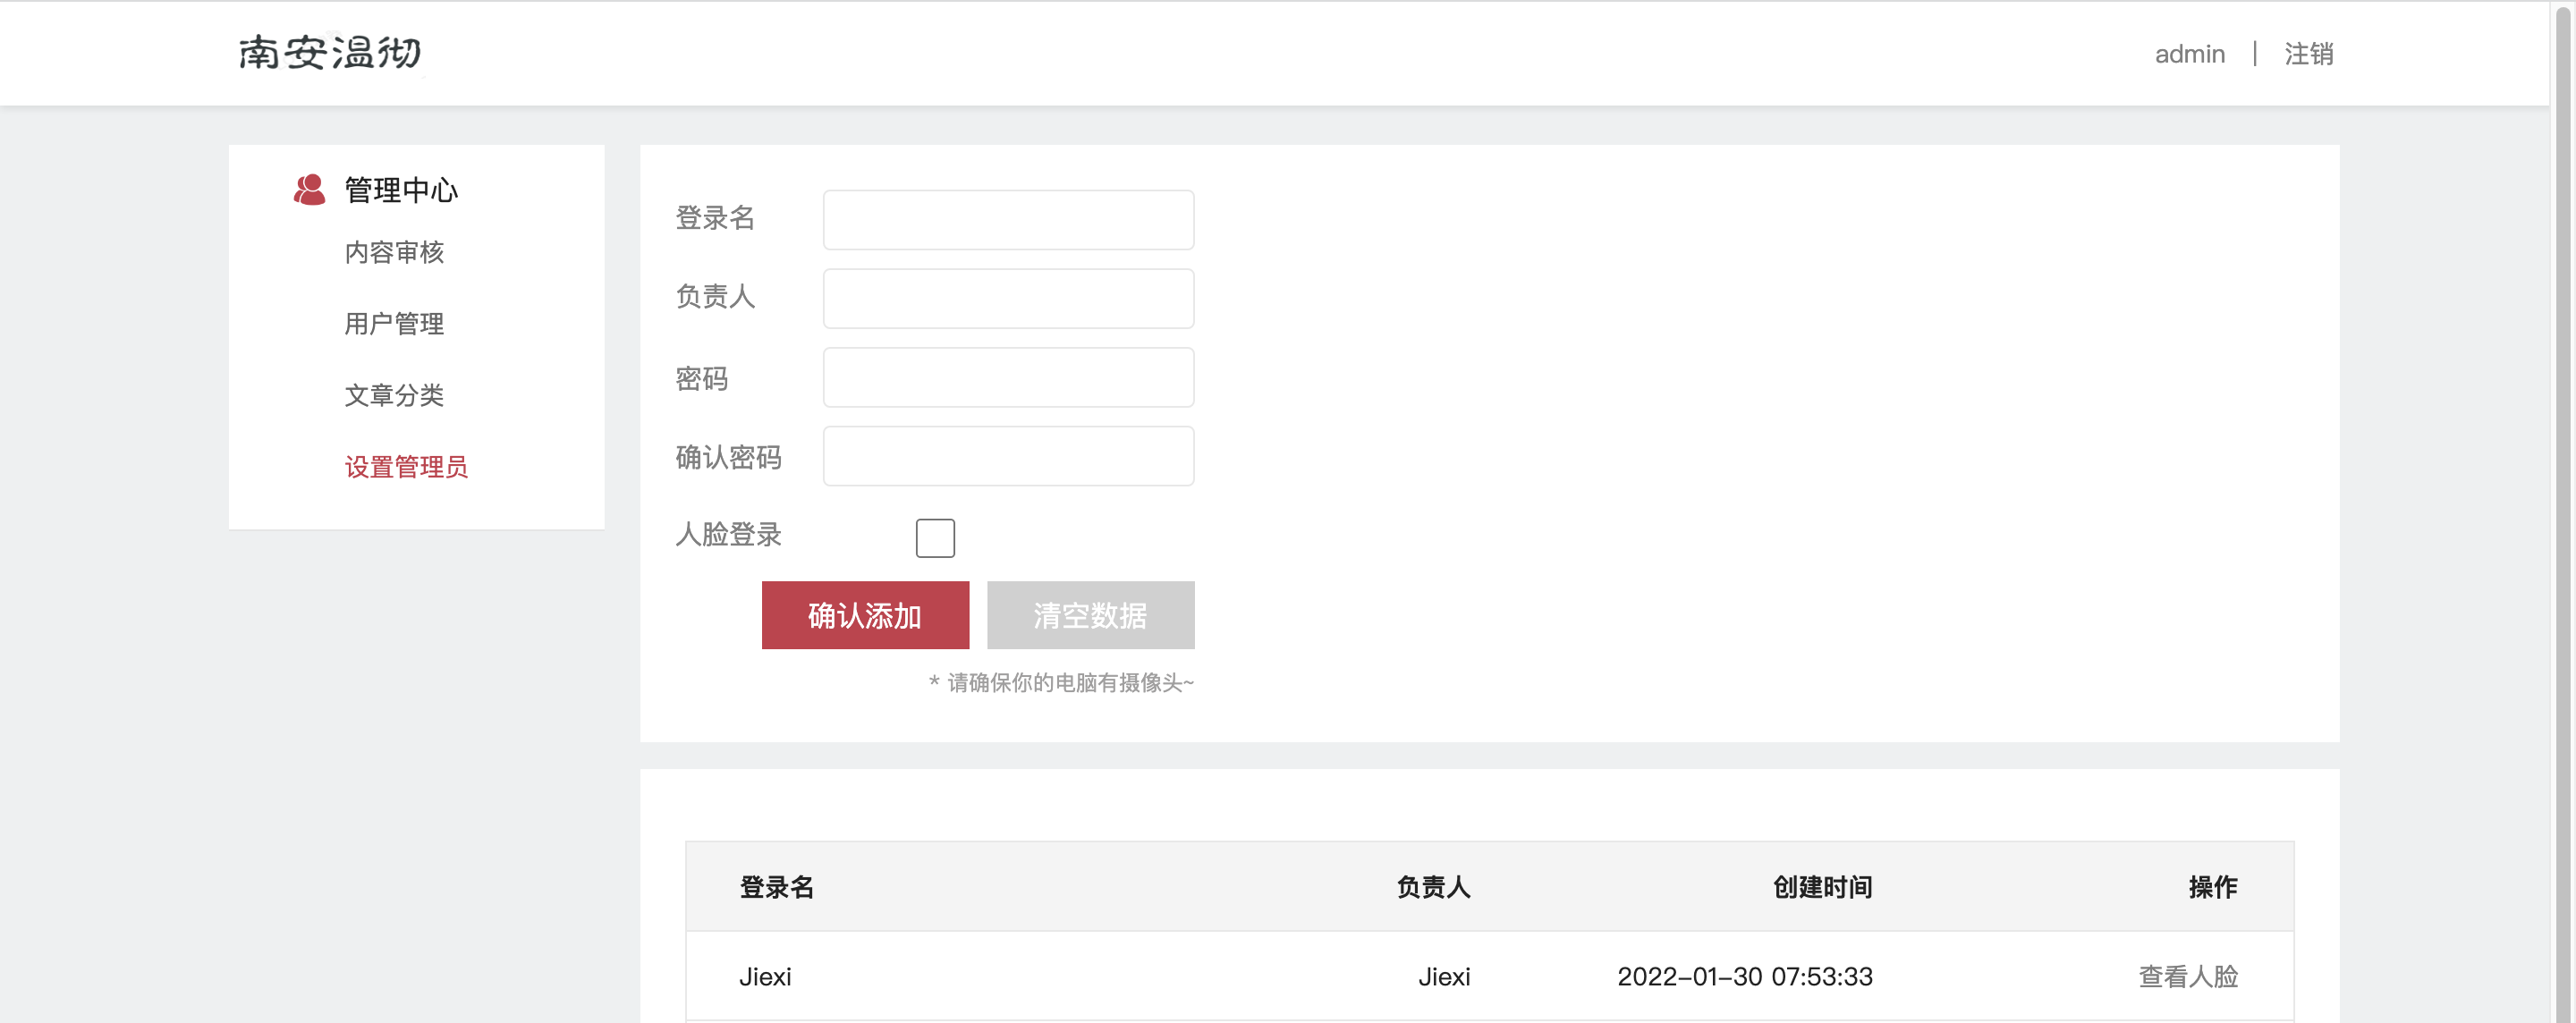Enable the 人脸登录 checkbox

point(934,537)
